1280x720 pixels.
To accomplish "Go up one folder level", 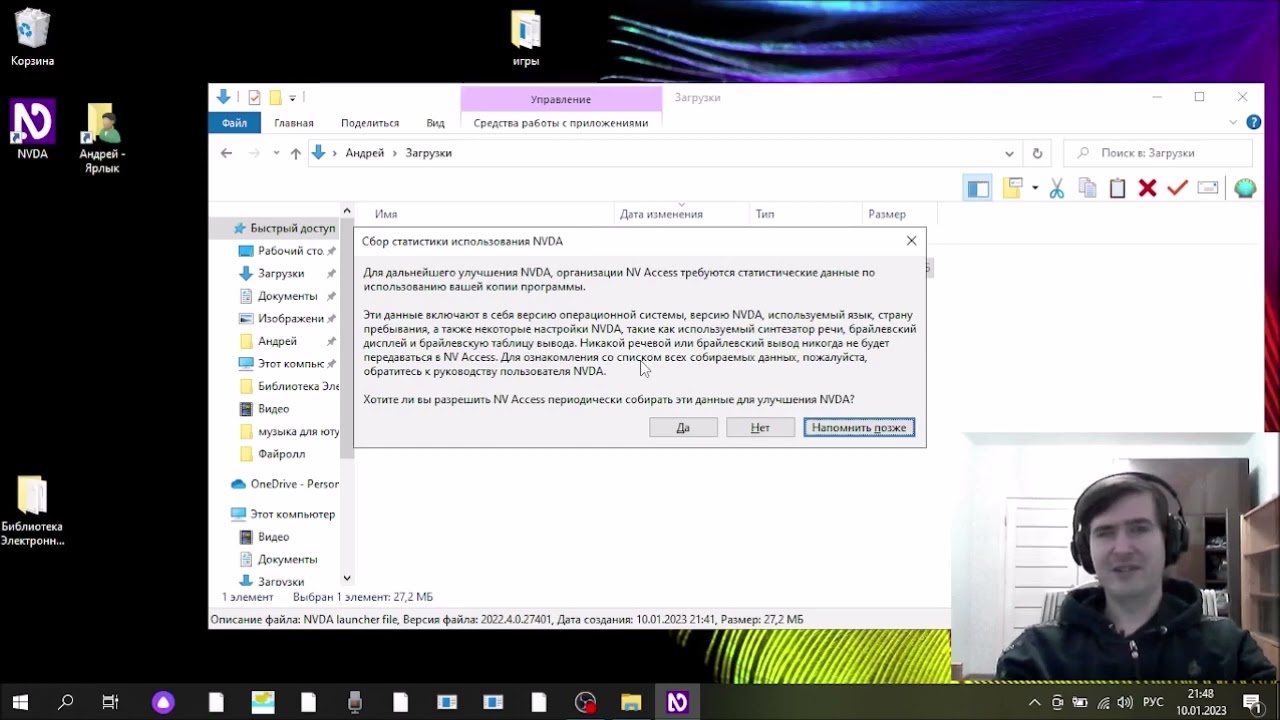I will click(x=295, y=153).
